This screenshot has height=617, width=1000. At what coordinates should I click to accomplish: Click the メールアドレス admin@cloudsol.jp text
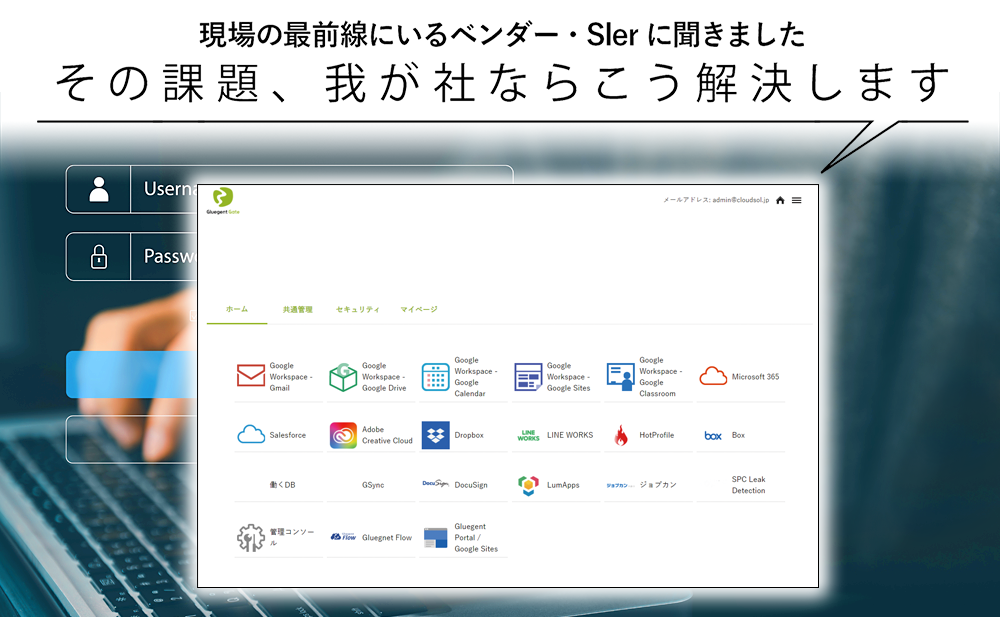pyautogui.click(x=716, y=200)
